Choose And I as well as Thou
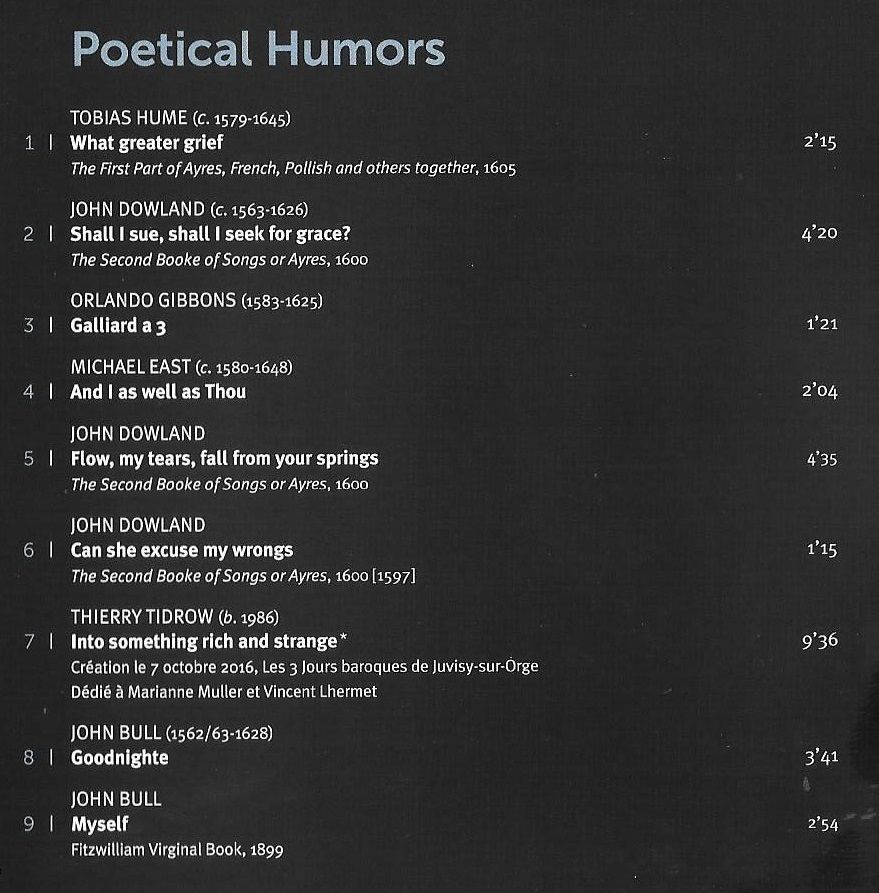The image size is (879, 893). [158, 392]
